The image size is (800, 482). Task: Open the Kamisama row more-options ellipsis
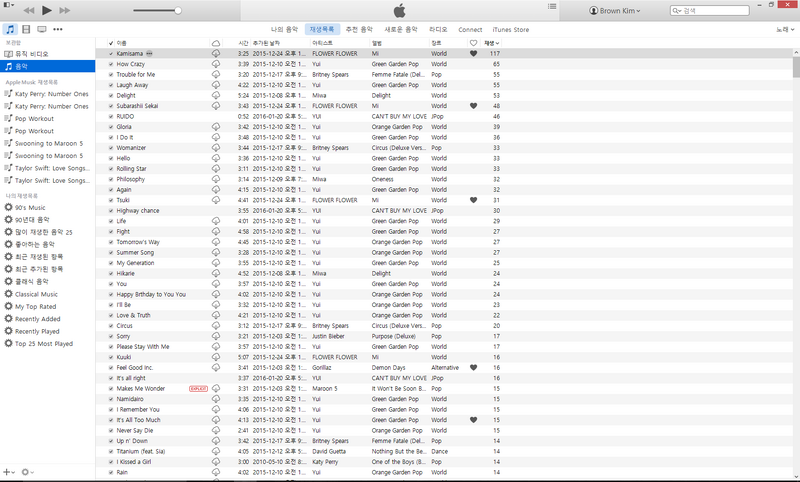coord(149,54)
